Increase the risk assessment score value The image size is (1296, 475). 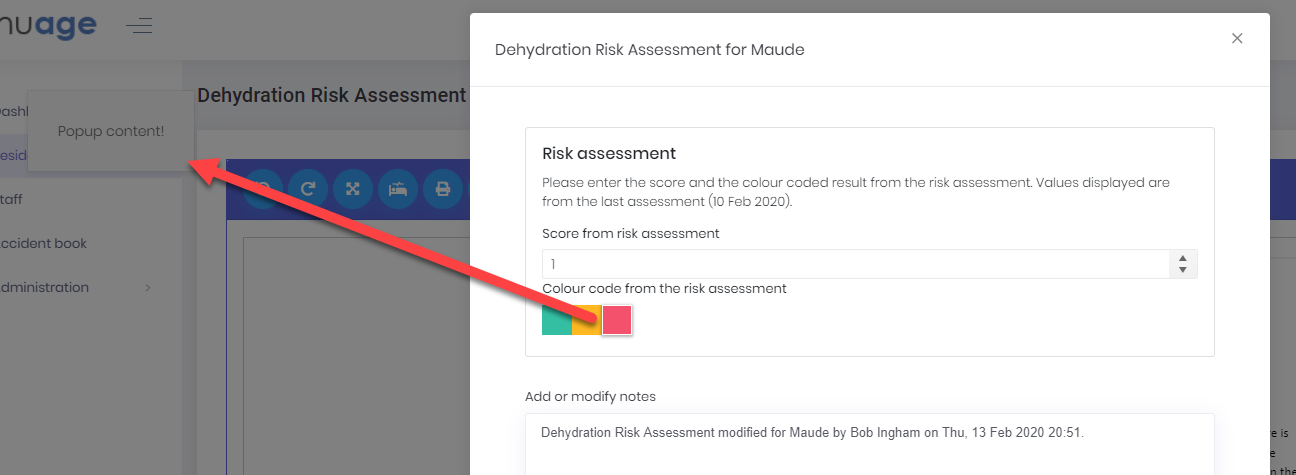click(1183, 258)
